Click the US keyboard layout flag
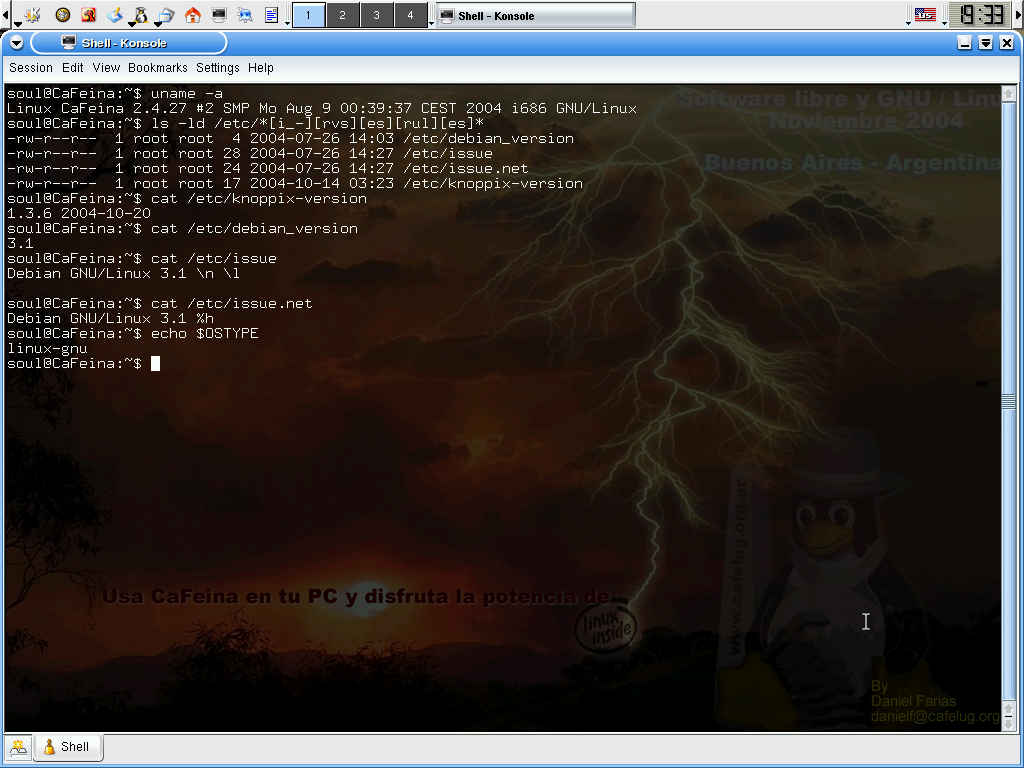Viewport: 1024px width, 768px height. [x=925, y=14]
